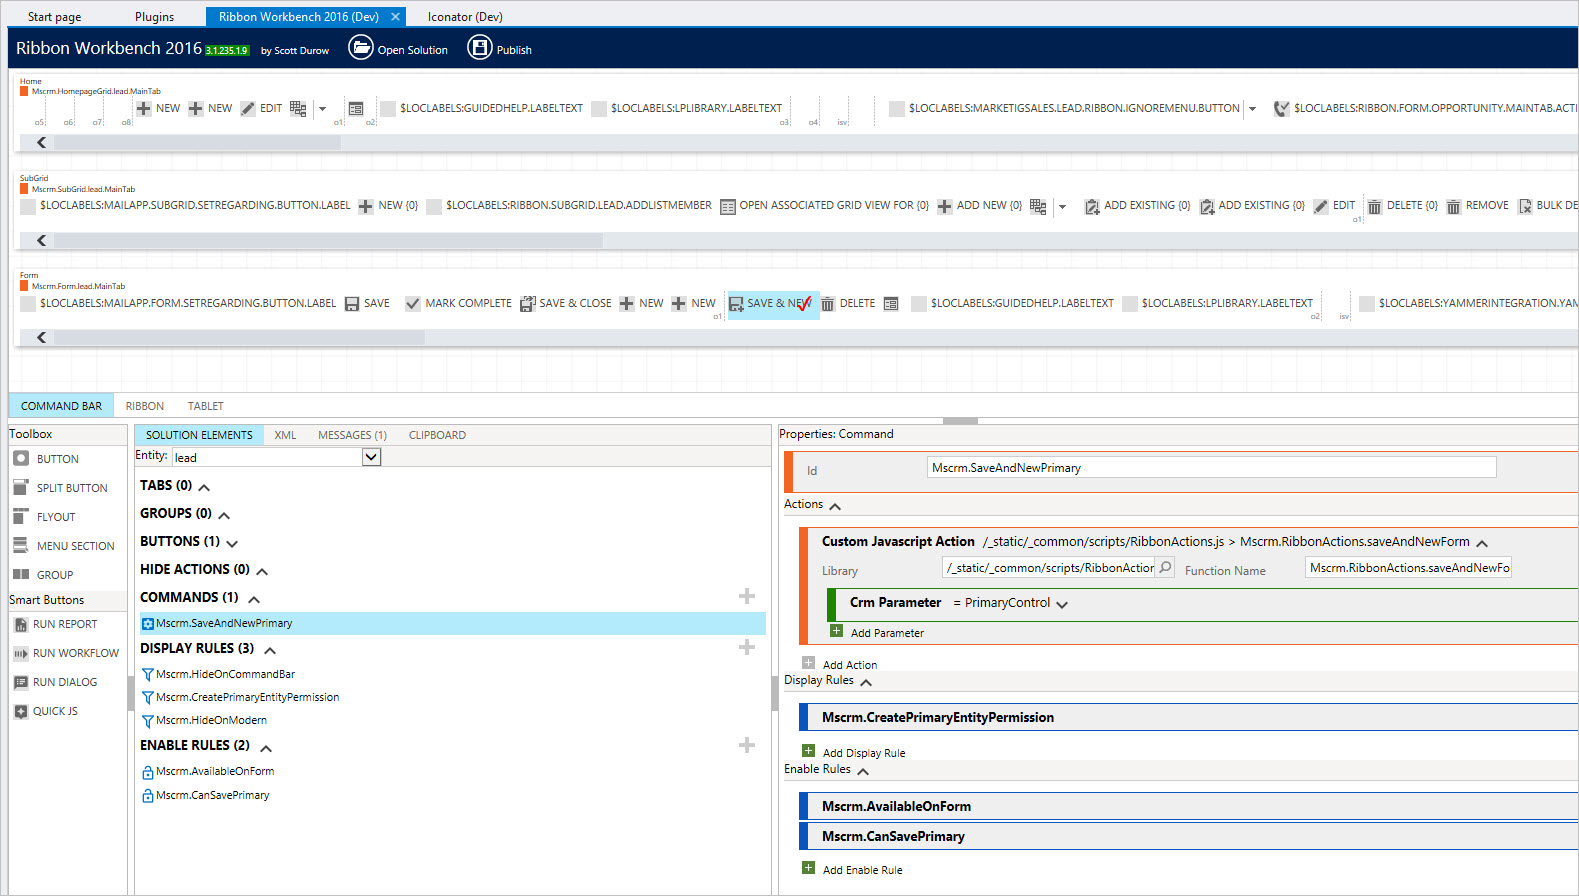The image size is (1579, 896).
Task: Collapse the GROUPS (0) section
Action: [x=224, y=515]
